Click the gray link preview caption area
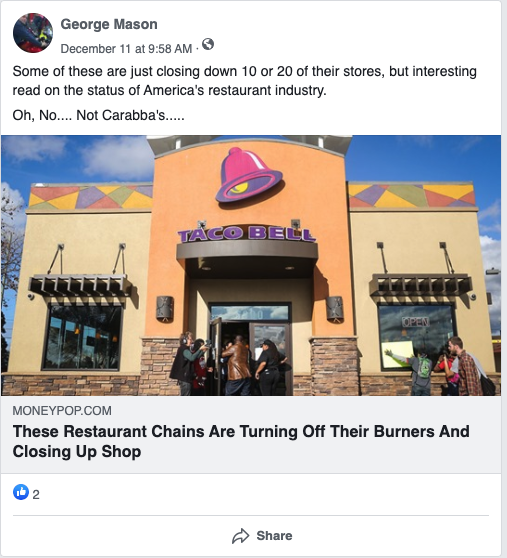Image resolution: width=507 pixels, height=558 pixels. click(251, 435)
